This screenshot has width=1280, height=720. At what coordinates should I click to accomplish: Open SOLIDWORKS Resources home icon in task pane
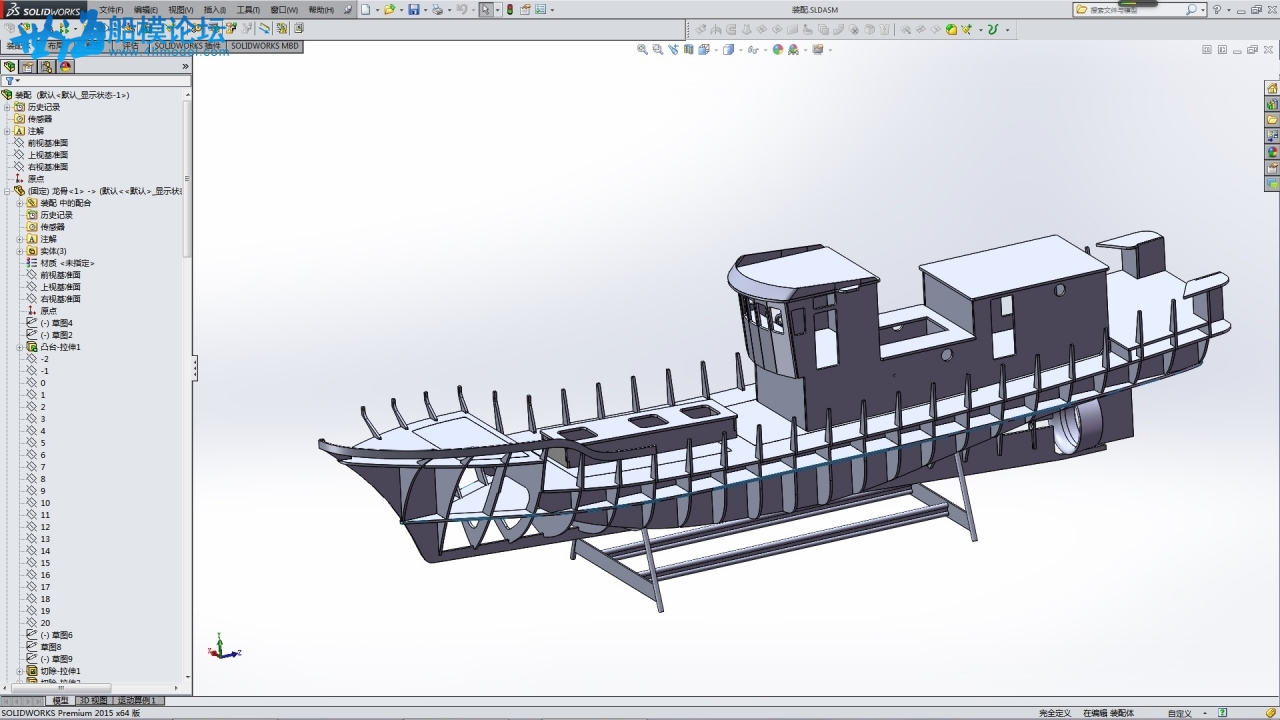1272,88
